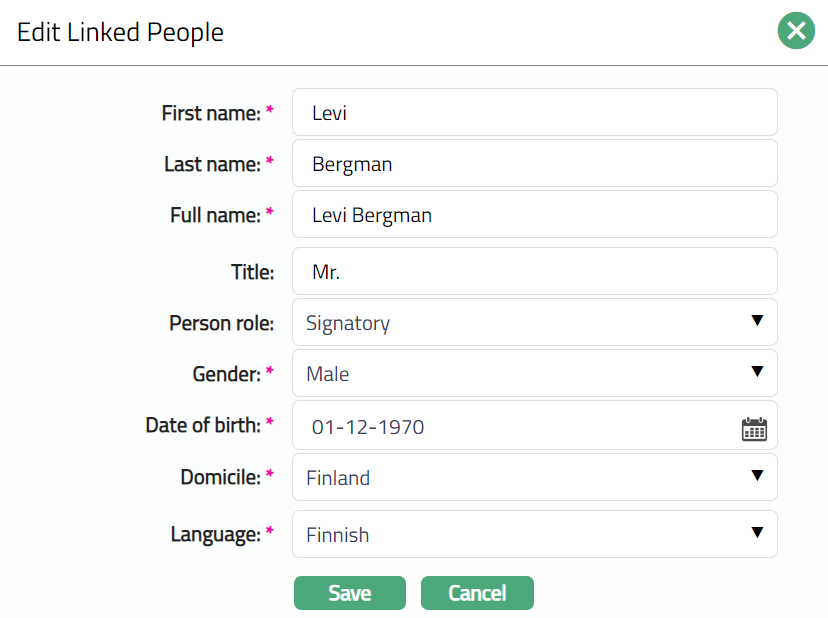Select the Full name text box
Image resolution: width=828 pixels, height=618 pixels.
tap(534, 215)
